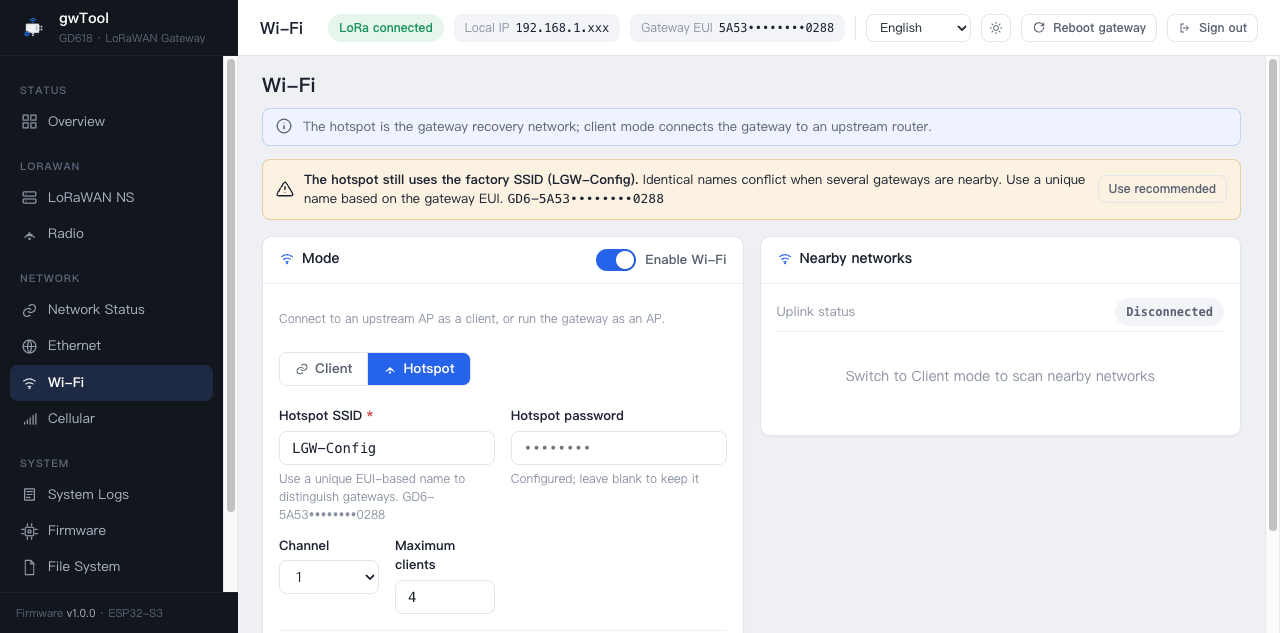Screen dimensions: 1280x633
Task: Open the Radio menu item
Action: click(111, 233)
